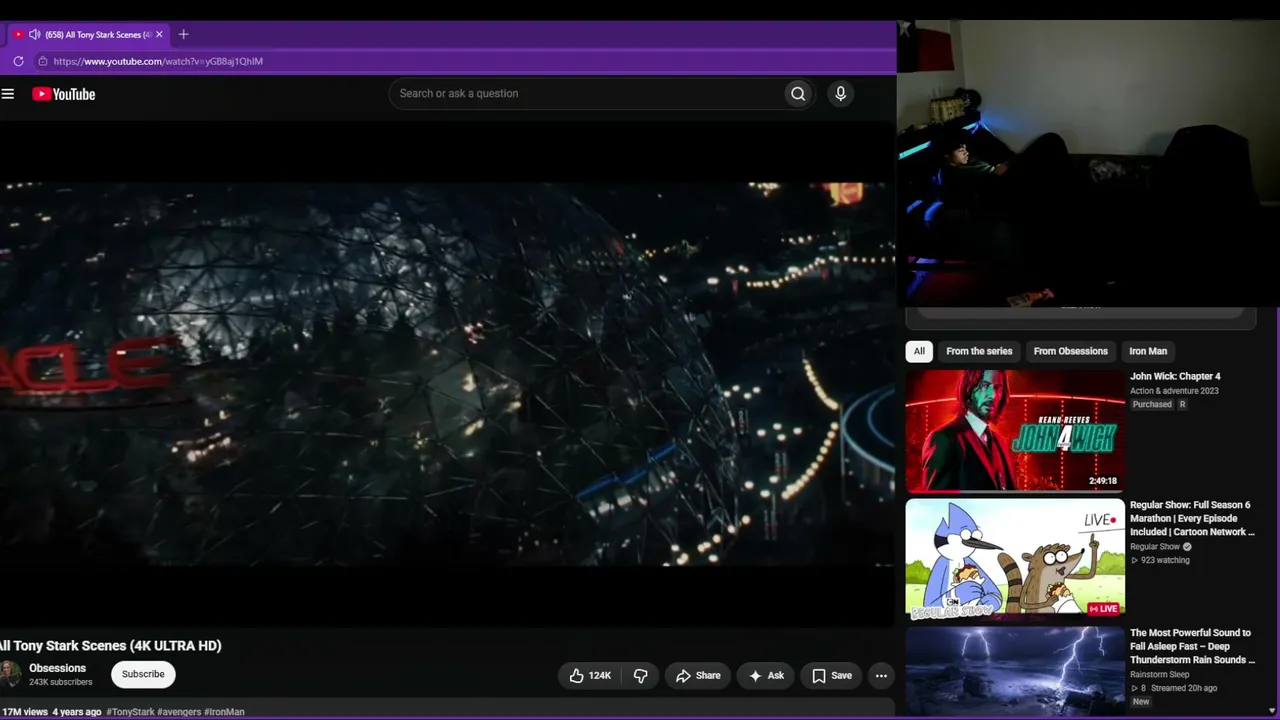Open the YouTube guide hamburger menu

click(8, 94)
